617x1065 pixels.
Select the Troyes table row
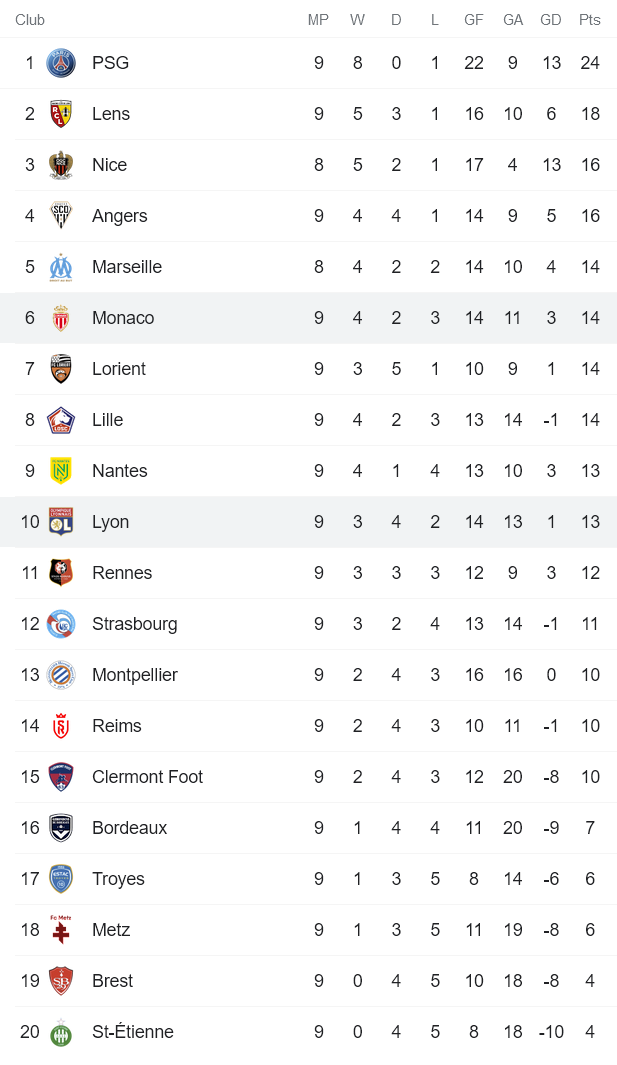308,879
